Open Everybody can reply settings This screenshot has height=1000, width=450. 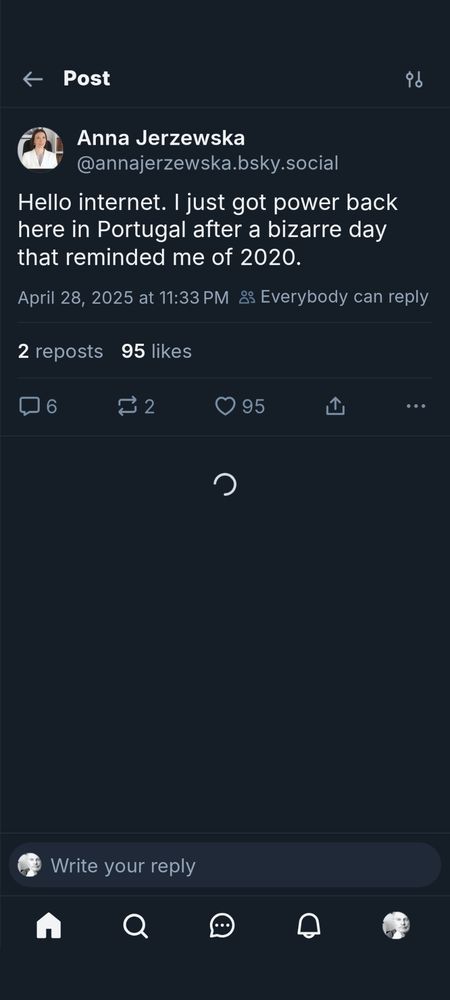click(x=334, y=297)
